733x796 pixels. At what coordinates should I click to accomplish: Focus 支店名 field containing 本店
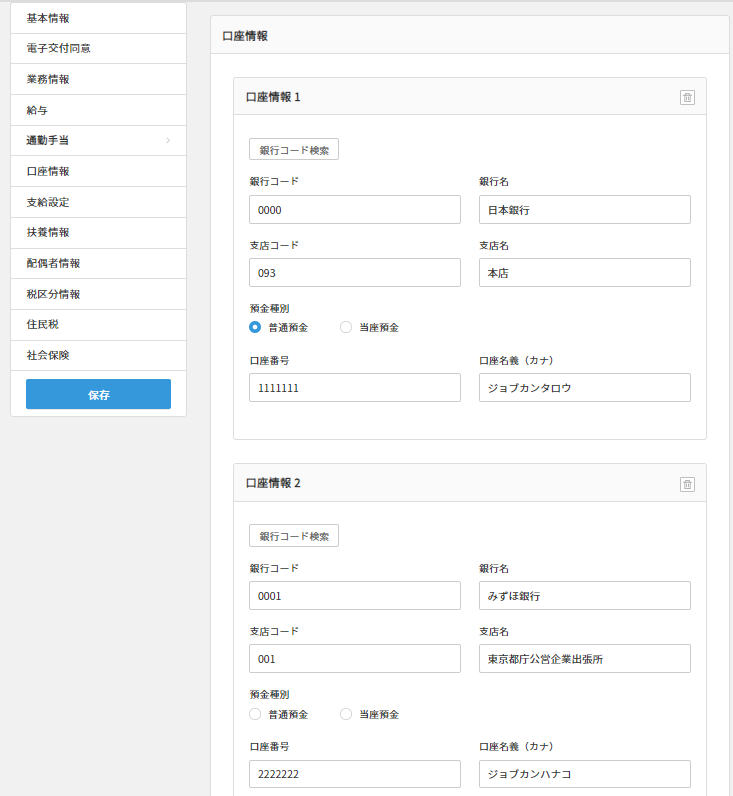585,273
